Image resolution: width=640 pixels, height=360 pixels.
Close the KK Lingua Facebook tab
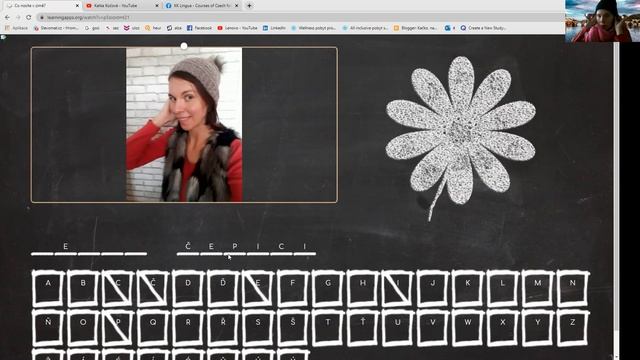[x=236, y=6]
